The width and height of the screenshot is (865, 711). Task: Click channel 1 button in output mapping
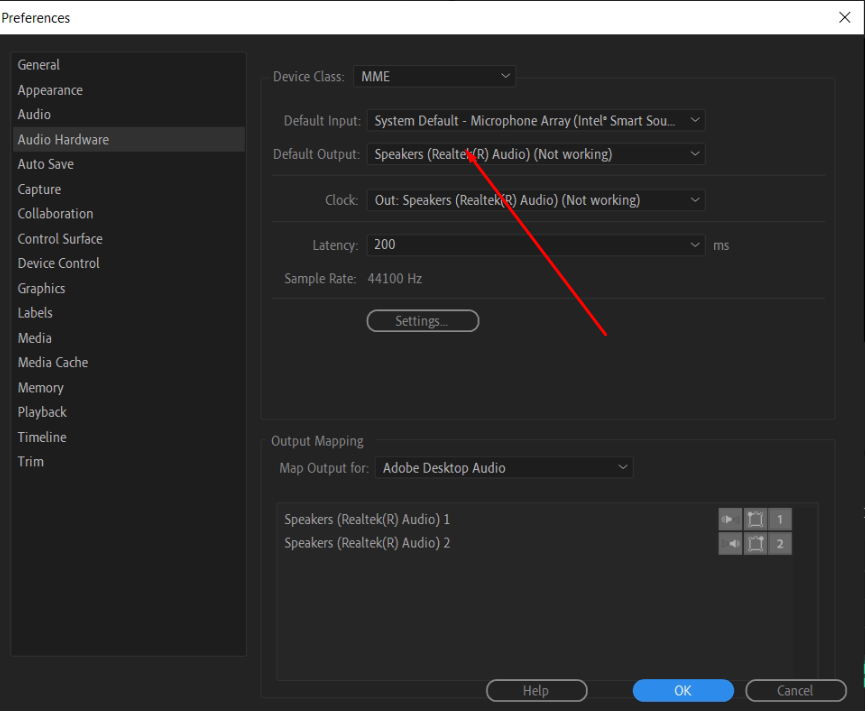pyautogui.click(x=780, y=519)
